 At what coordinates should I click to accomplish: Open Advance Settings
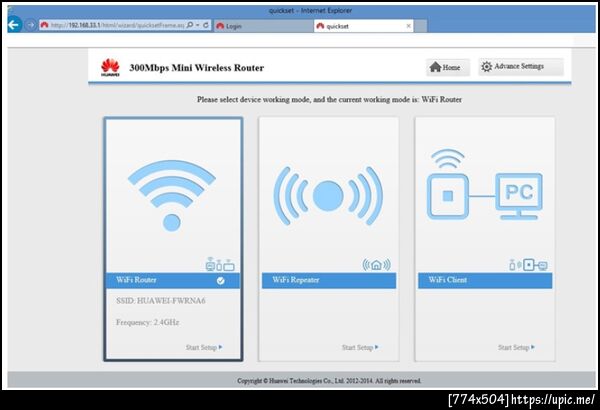(520, 67)
